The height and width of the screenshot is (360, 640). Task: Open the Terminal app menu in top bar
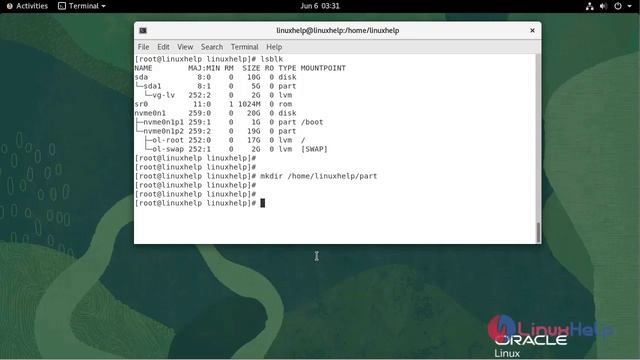(82, 6)
